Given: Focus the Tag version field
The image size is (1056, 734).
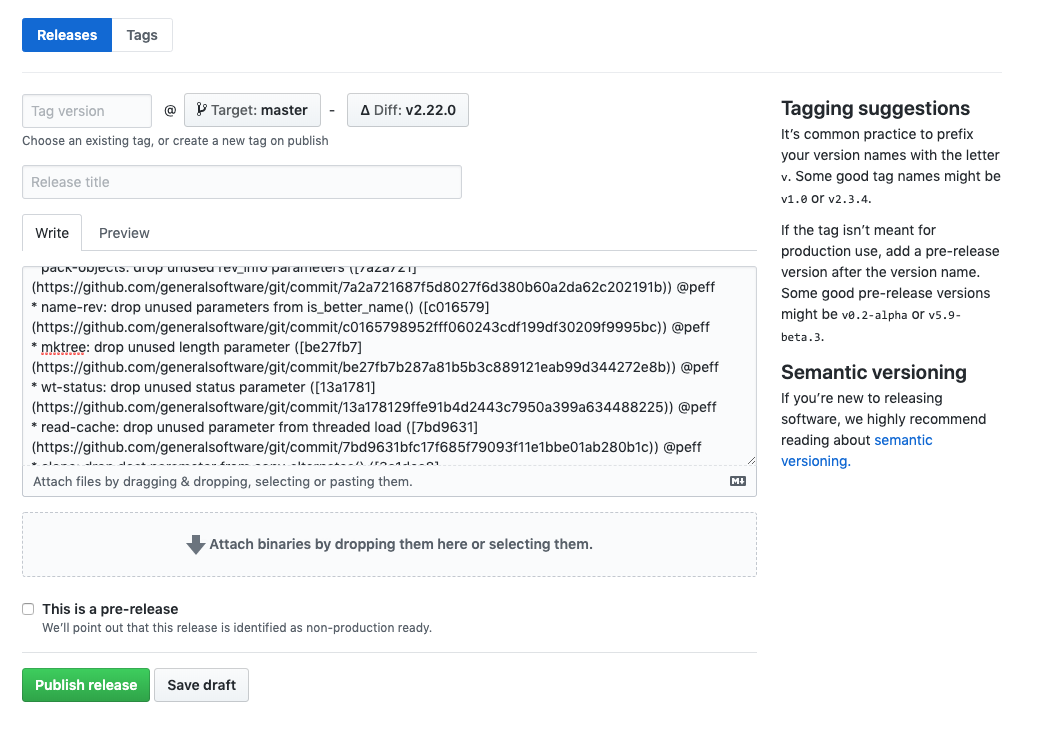Looking at the screenshot, I should click(87, 111).
